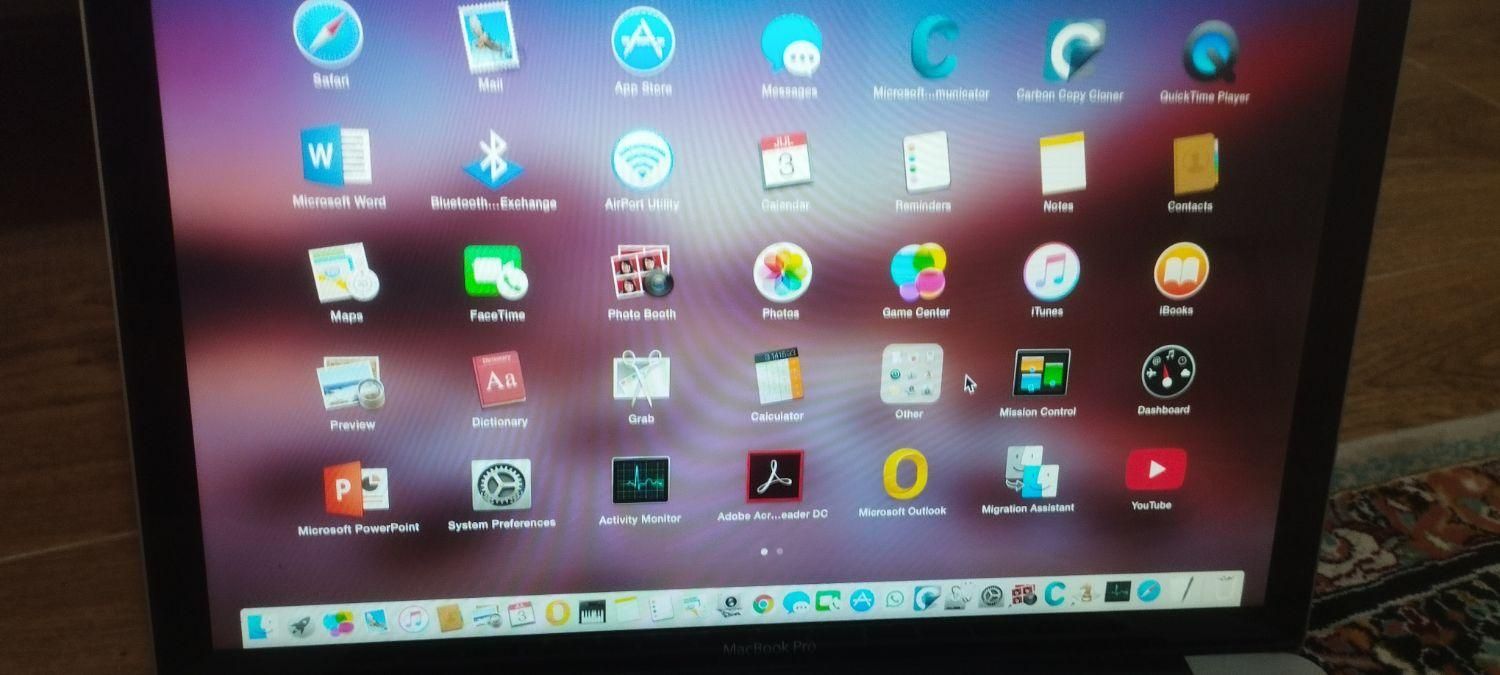Open AirPort Utility

click(x=641, y=161)
